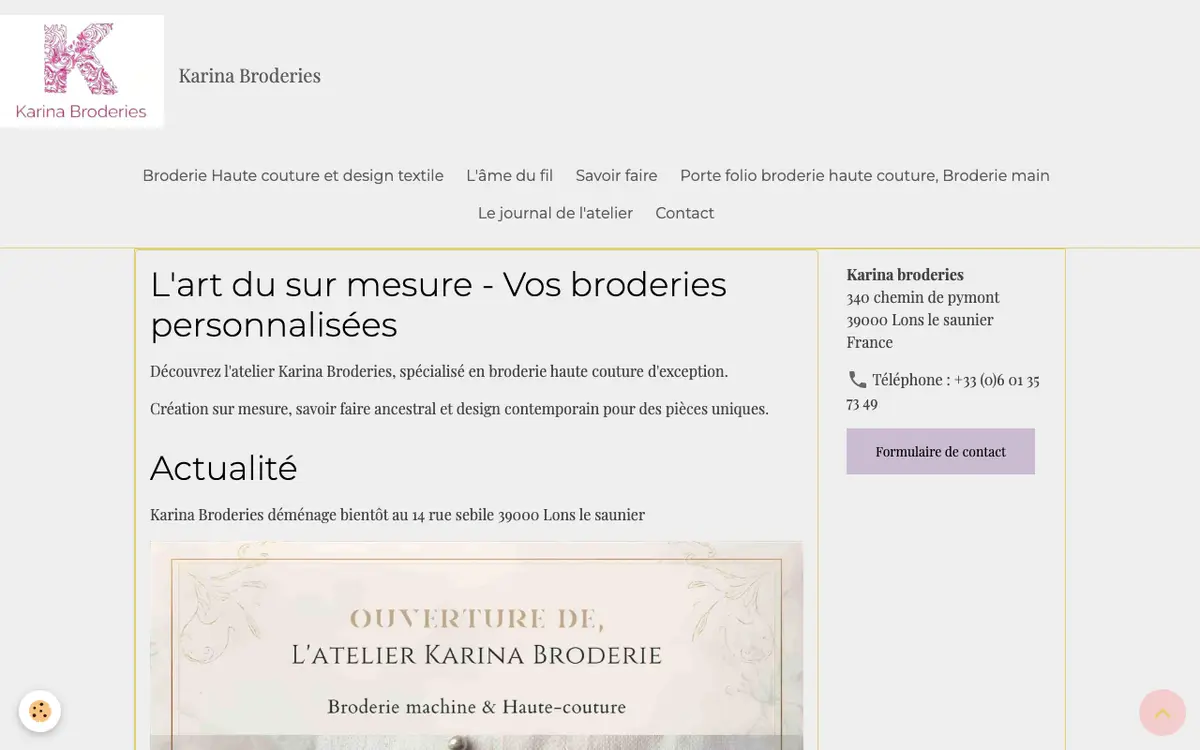Open the L'âme du fil page

point(509,175)
